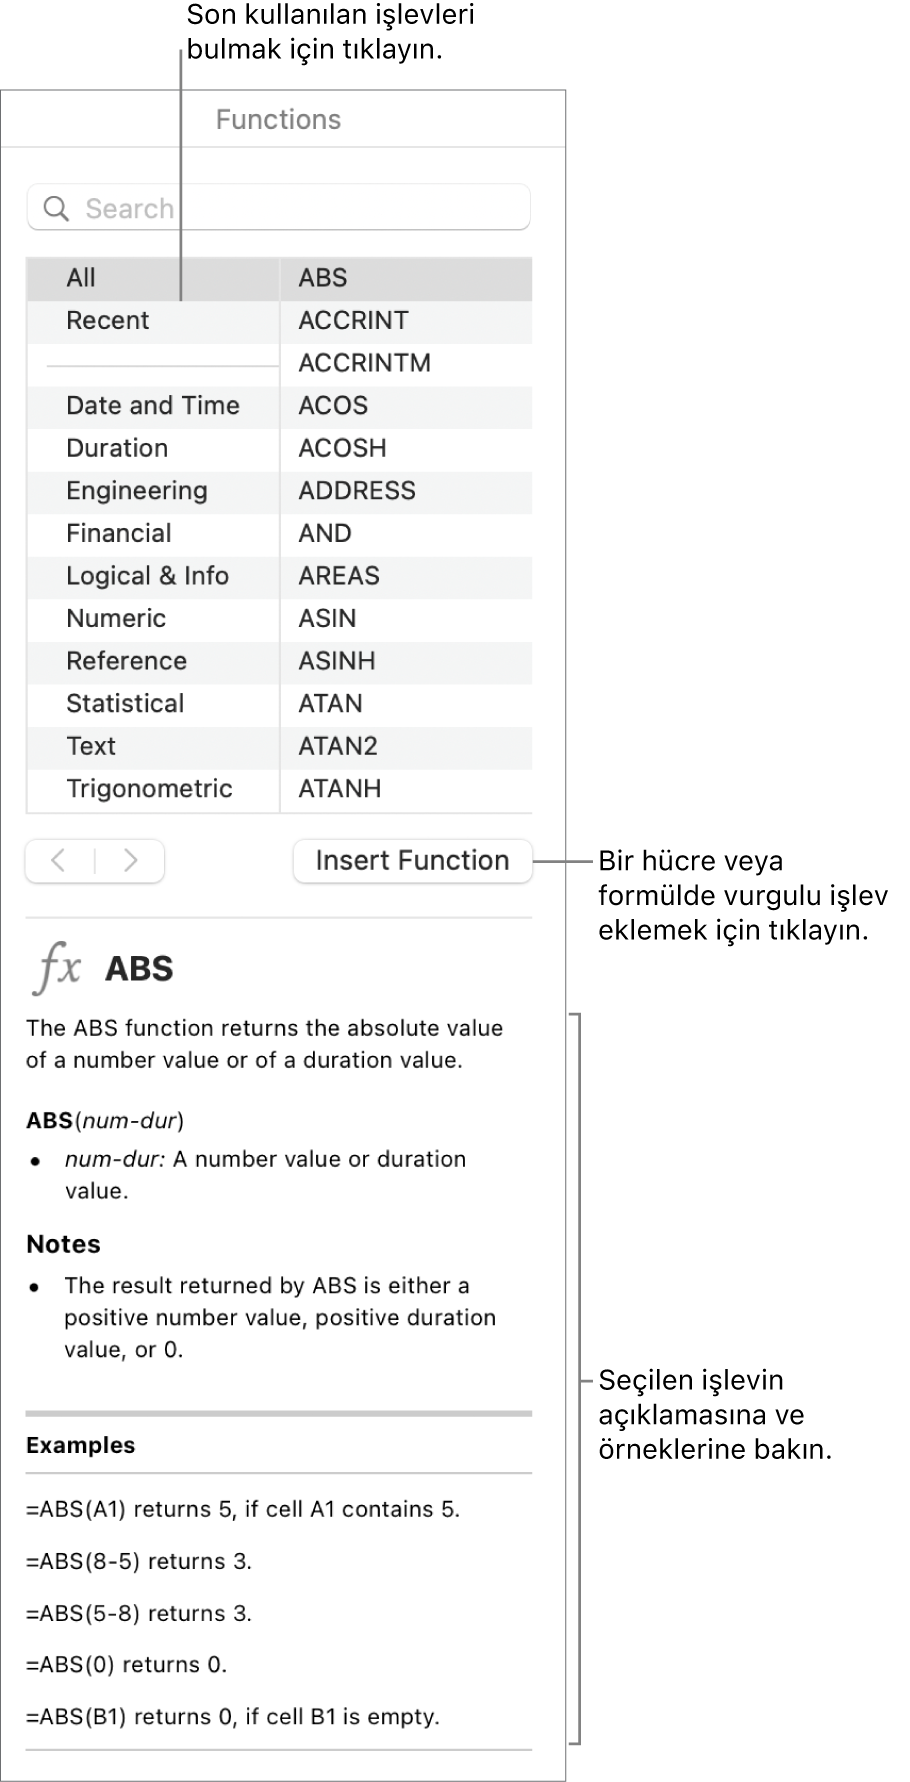The height and width of the screenshot is (1782, 910).
Task: Click the back arrow navigation button
Action: point(59,861)
